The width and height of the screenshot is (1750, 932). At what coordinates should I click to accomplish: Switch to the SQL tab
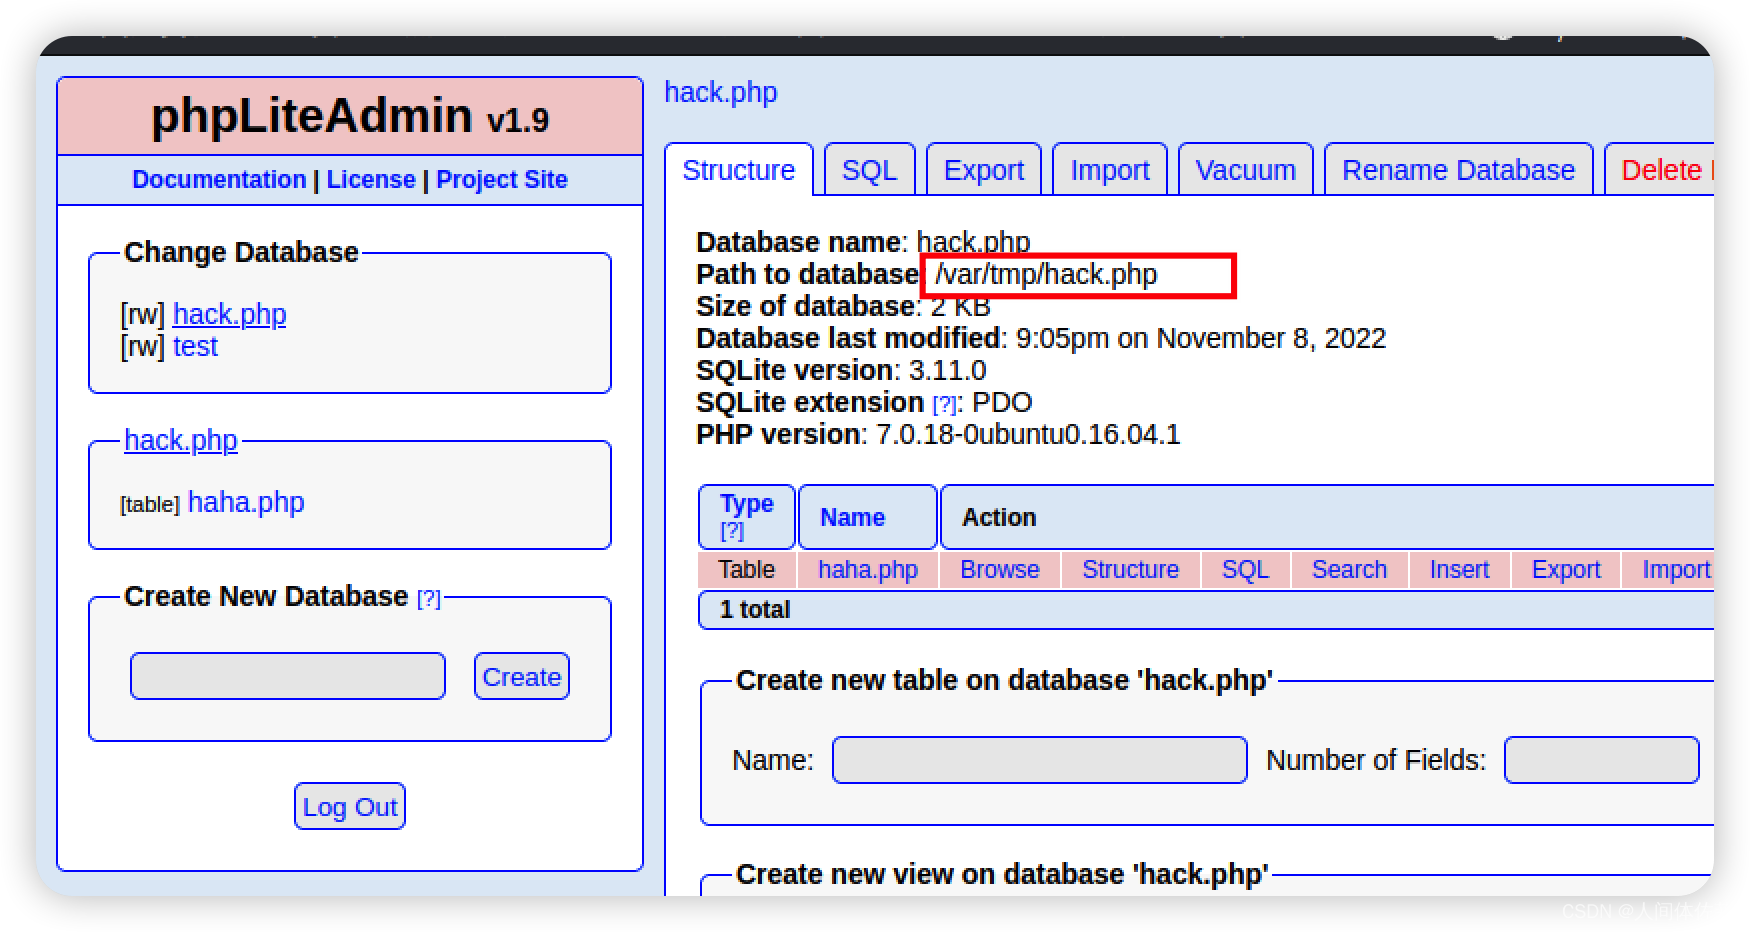pos(869,170)
